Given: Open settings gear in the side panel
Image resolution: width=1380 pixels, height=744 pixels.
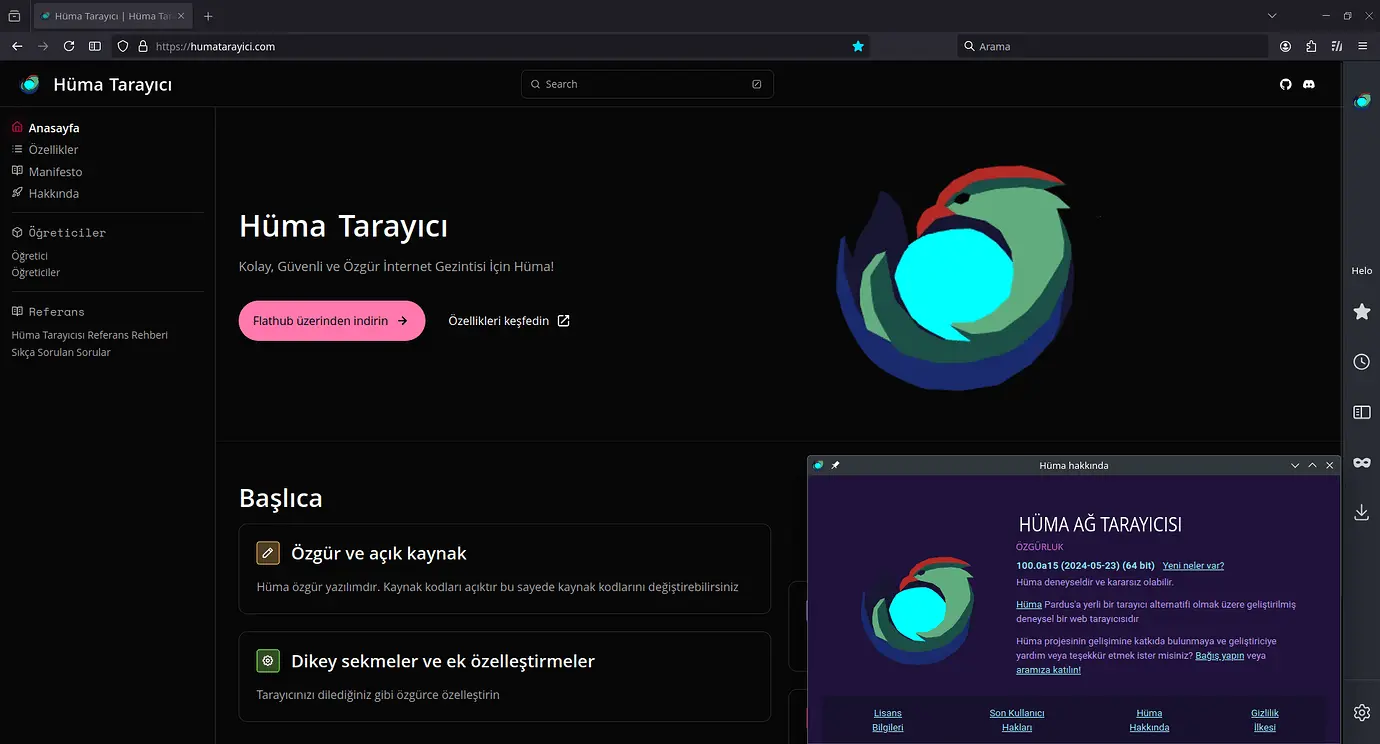Looking at the screenshot, I should [1362, 712].
